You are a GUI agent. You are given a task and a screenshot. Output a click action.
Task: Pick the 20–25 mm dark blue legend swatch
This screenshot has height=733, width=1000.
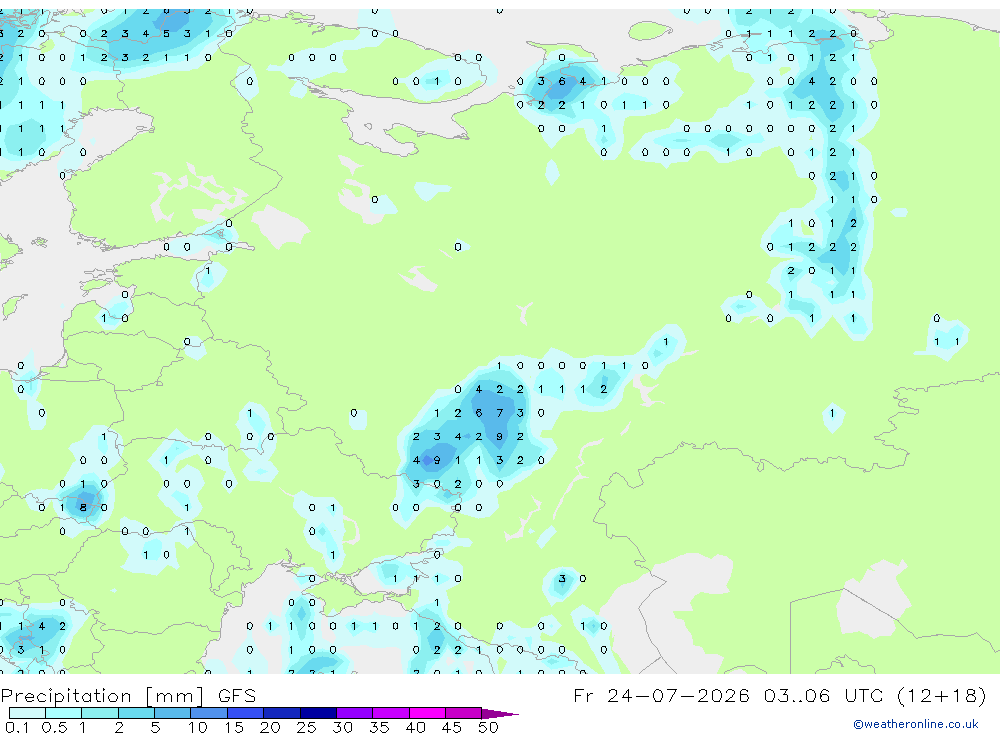click(x=282, y=713)
